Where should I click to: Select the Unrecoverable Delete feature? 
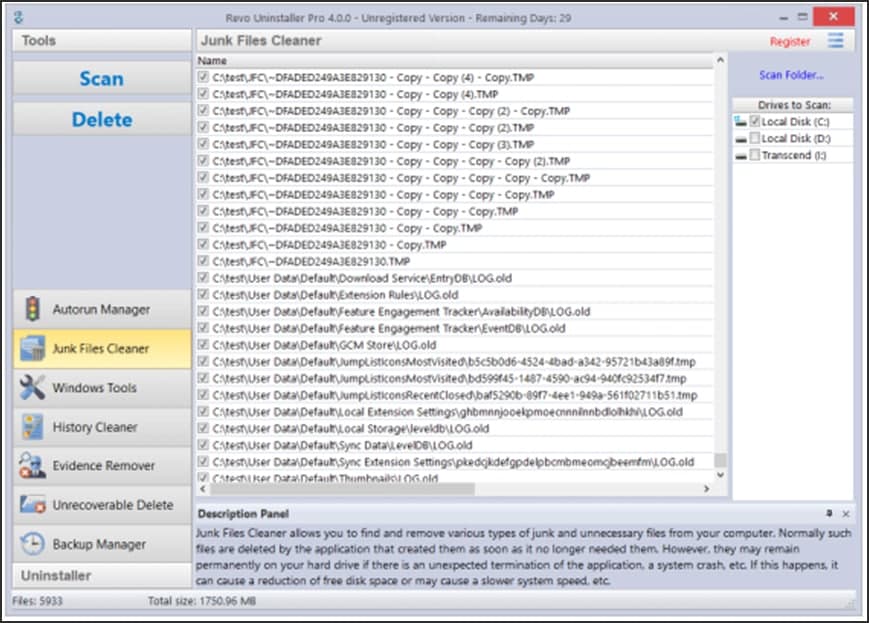pyautogui.click(x=100, y=505)
